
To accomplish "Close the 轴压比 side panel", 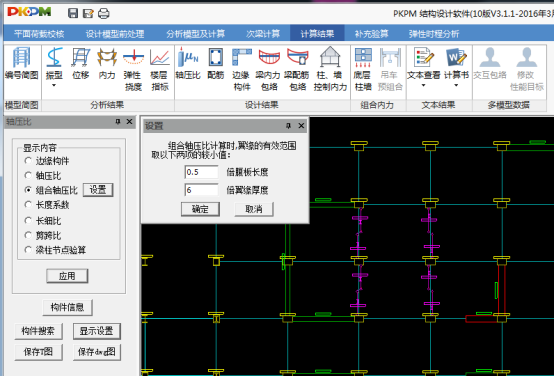I will tap(130, 122).
